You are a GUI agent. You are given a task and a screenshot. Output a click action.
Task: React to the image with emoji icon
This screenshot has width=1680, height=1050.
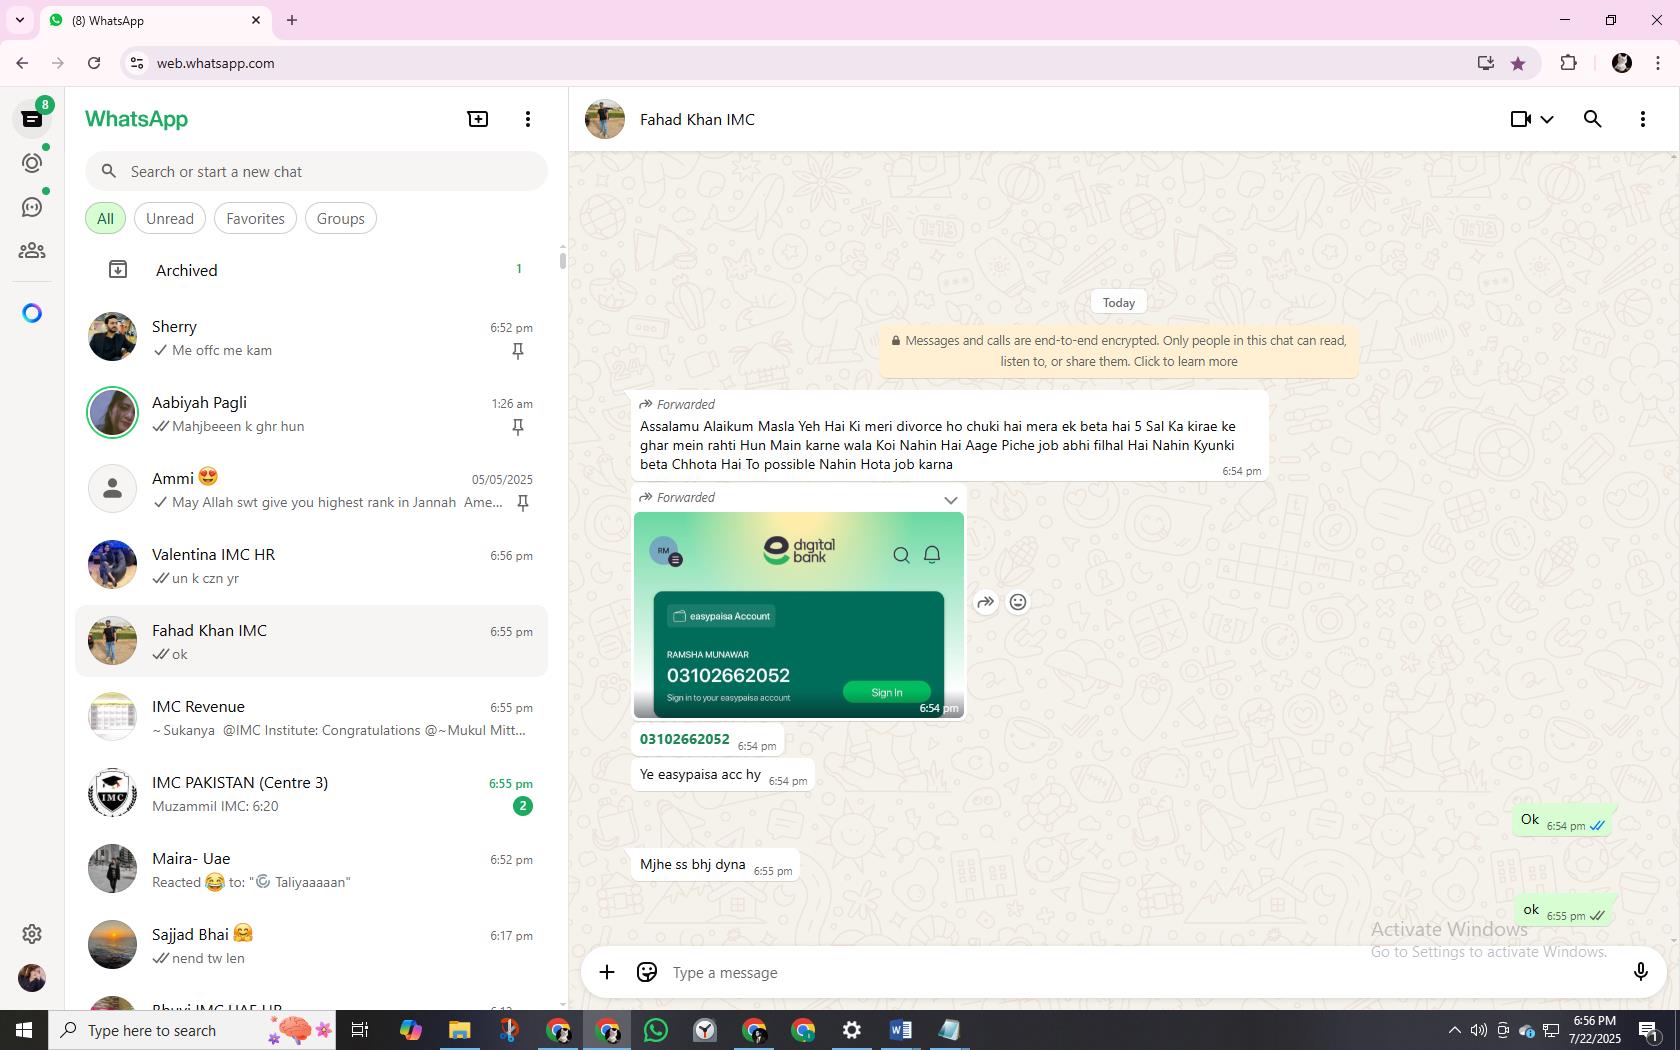pyautogui.click(x=1018, y=602)
